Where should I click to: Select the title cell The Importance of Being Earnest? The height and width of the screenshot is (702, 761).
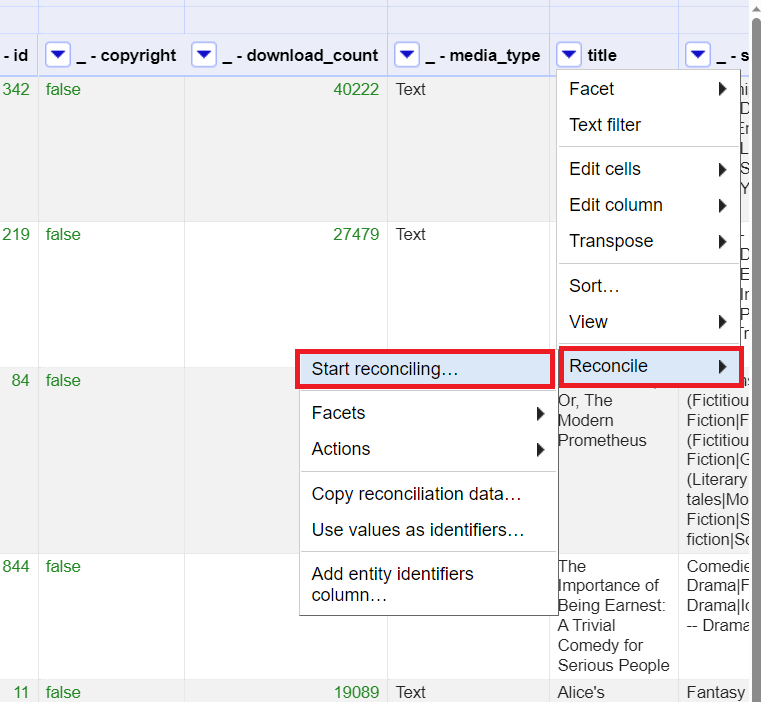(x=613, y=616)
